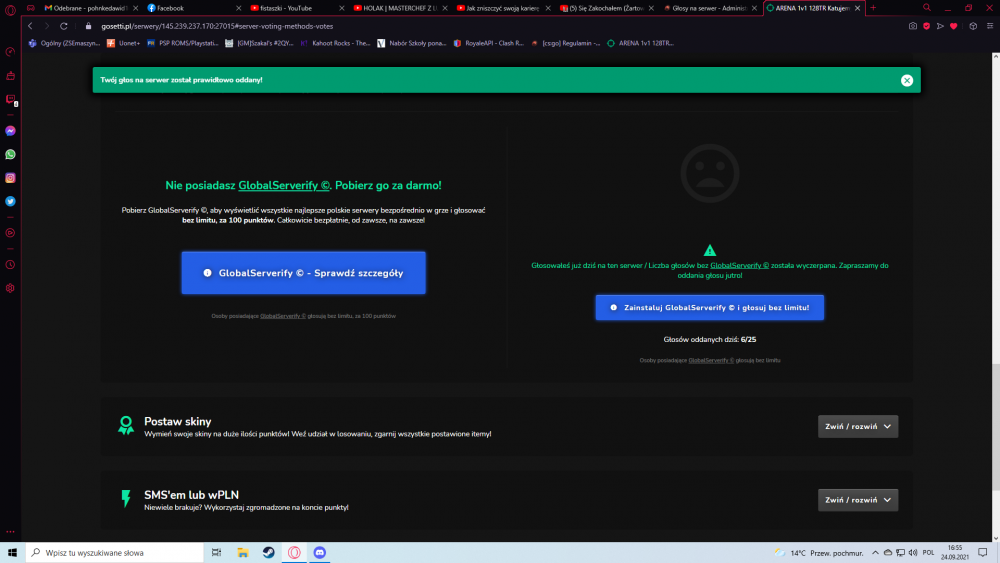Open the [csgo] Regulamin bookmark
This screenshot has width=1000, height=563.
pyautogui.click(x=566, y=43)
